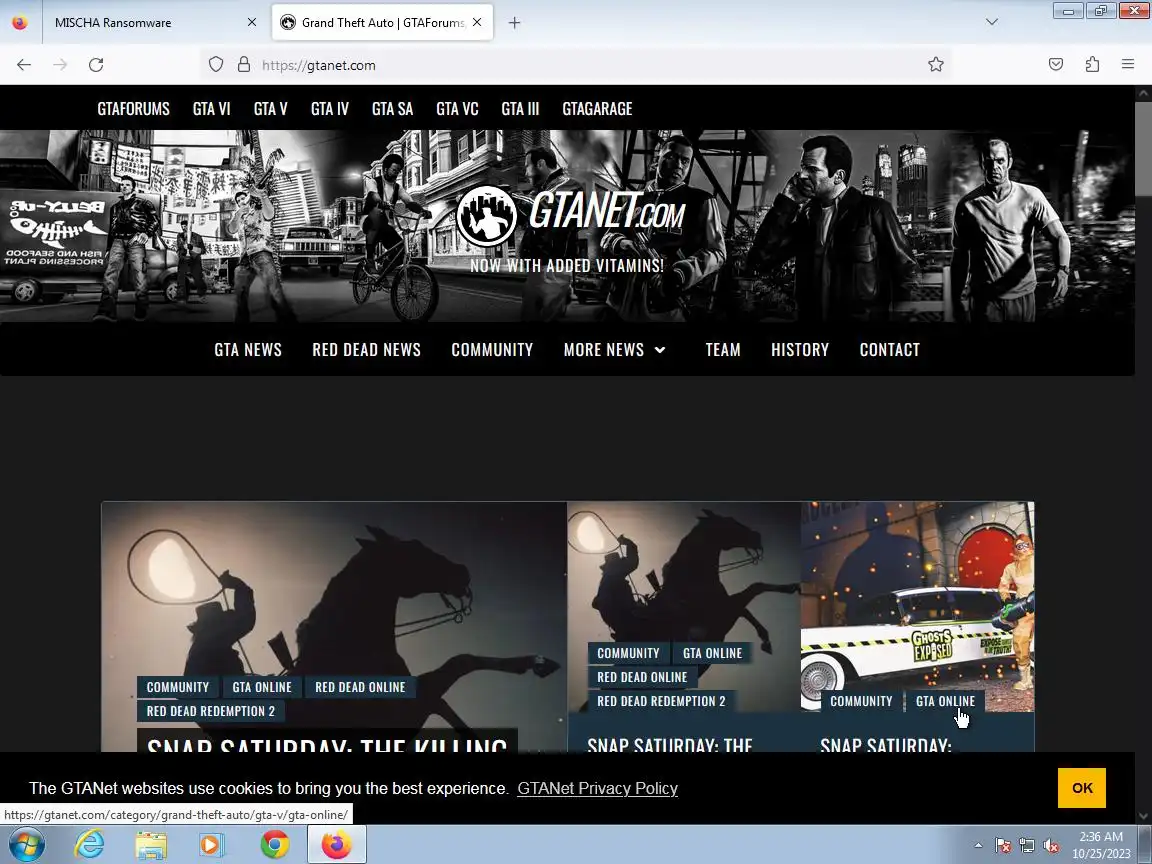
Task: Open the Pocket save icon
Action: click(1056, 65)
